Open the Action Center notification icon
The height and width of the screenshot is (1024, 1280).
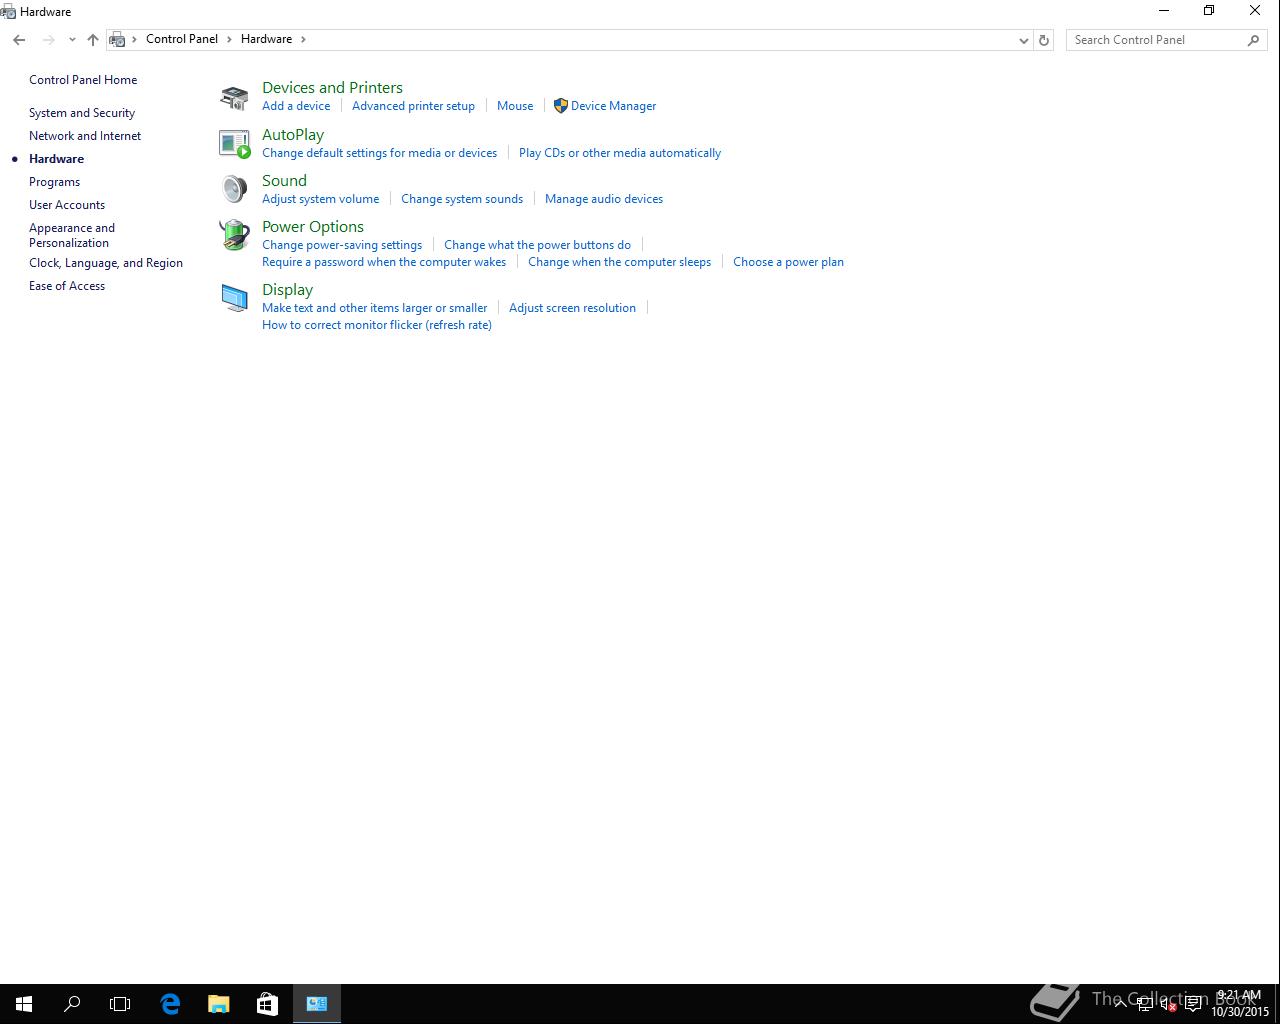click(x=1193, y=1004)
